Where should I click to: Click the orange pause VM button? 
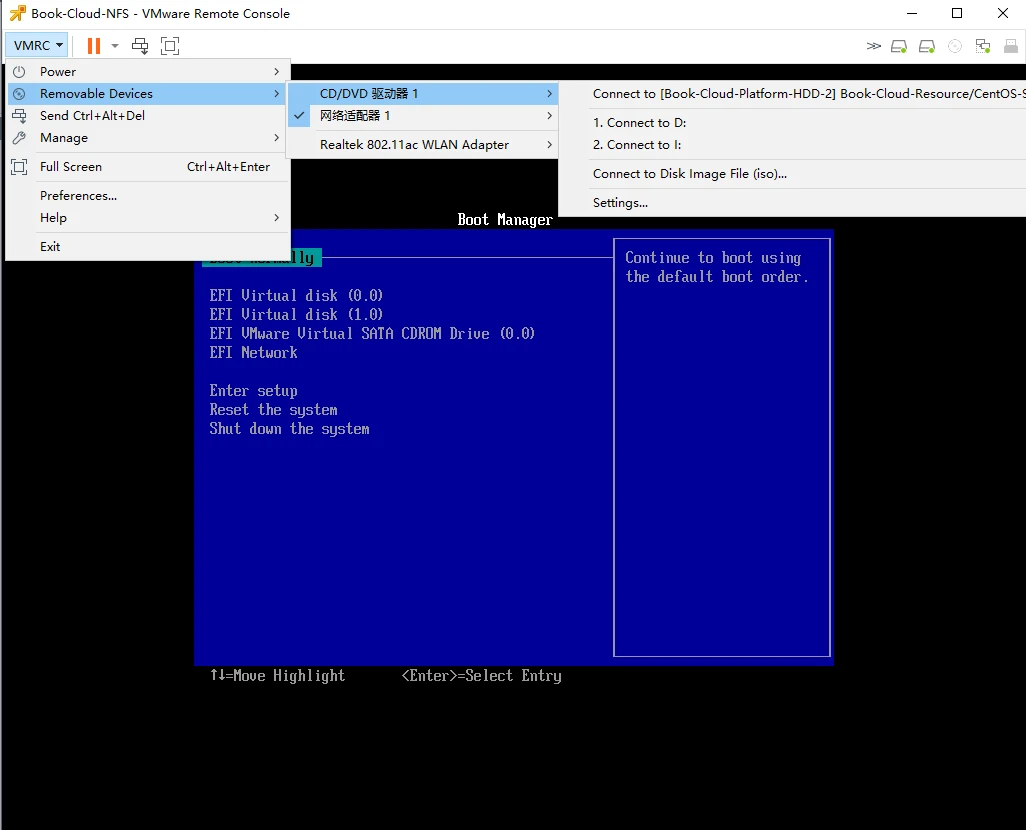pyautogui.click(x=94, y=45)
